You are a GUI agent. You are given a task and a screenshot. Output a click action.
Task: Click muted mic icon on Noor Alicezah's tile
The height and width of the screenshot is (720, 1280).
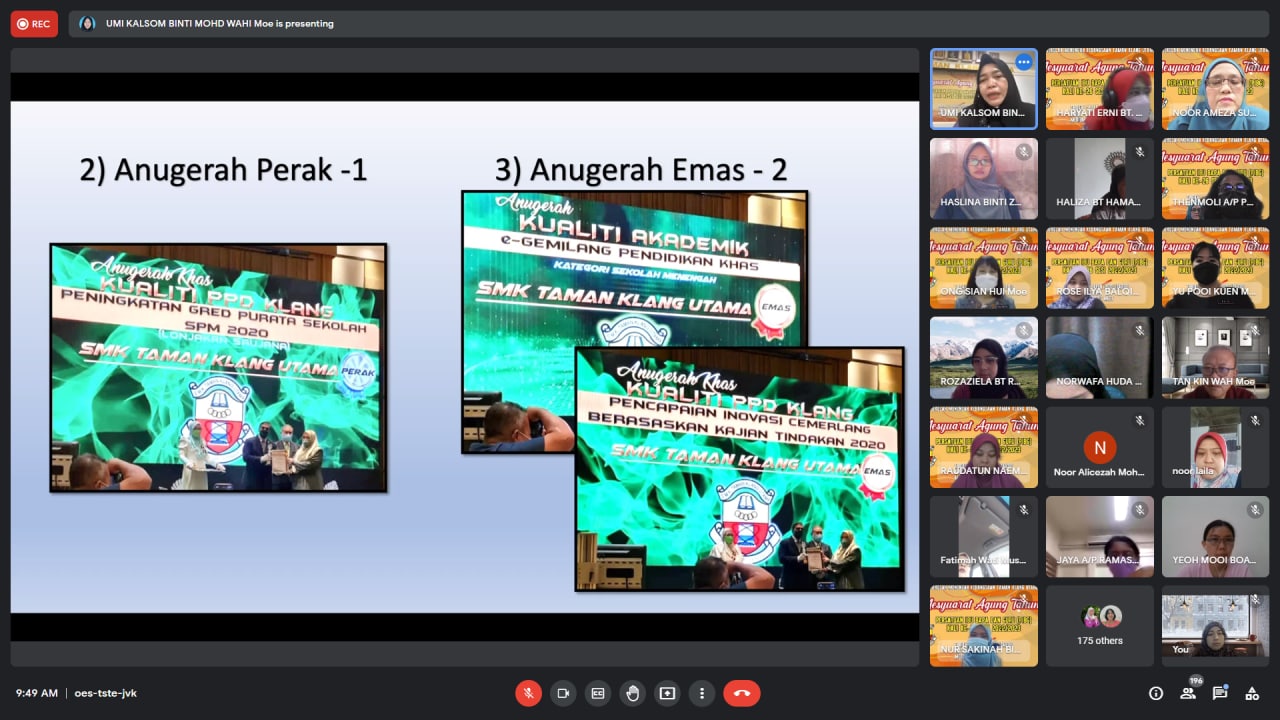[x=1139, y=421]
